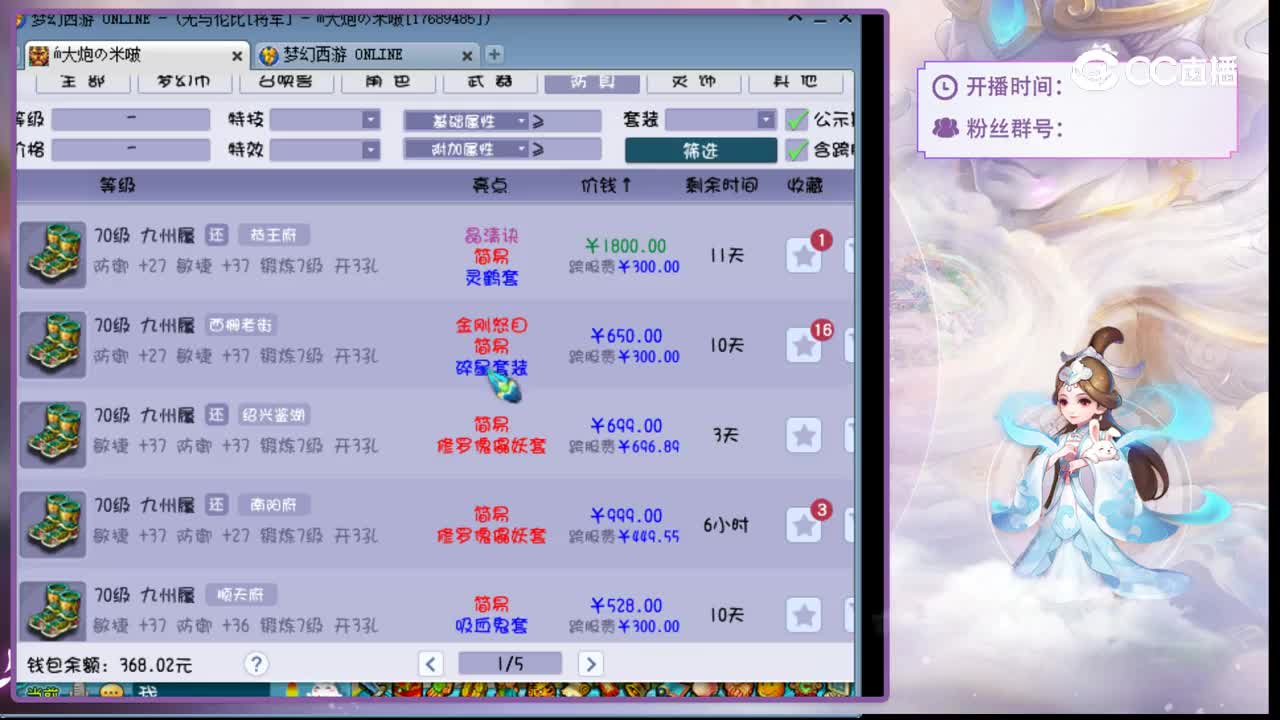
Task: Click the 还 tag on 南阳府 listing
Action: (x=217, y=505)
